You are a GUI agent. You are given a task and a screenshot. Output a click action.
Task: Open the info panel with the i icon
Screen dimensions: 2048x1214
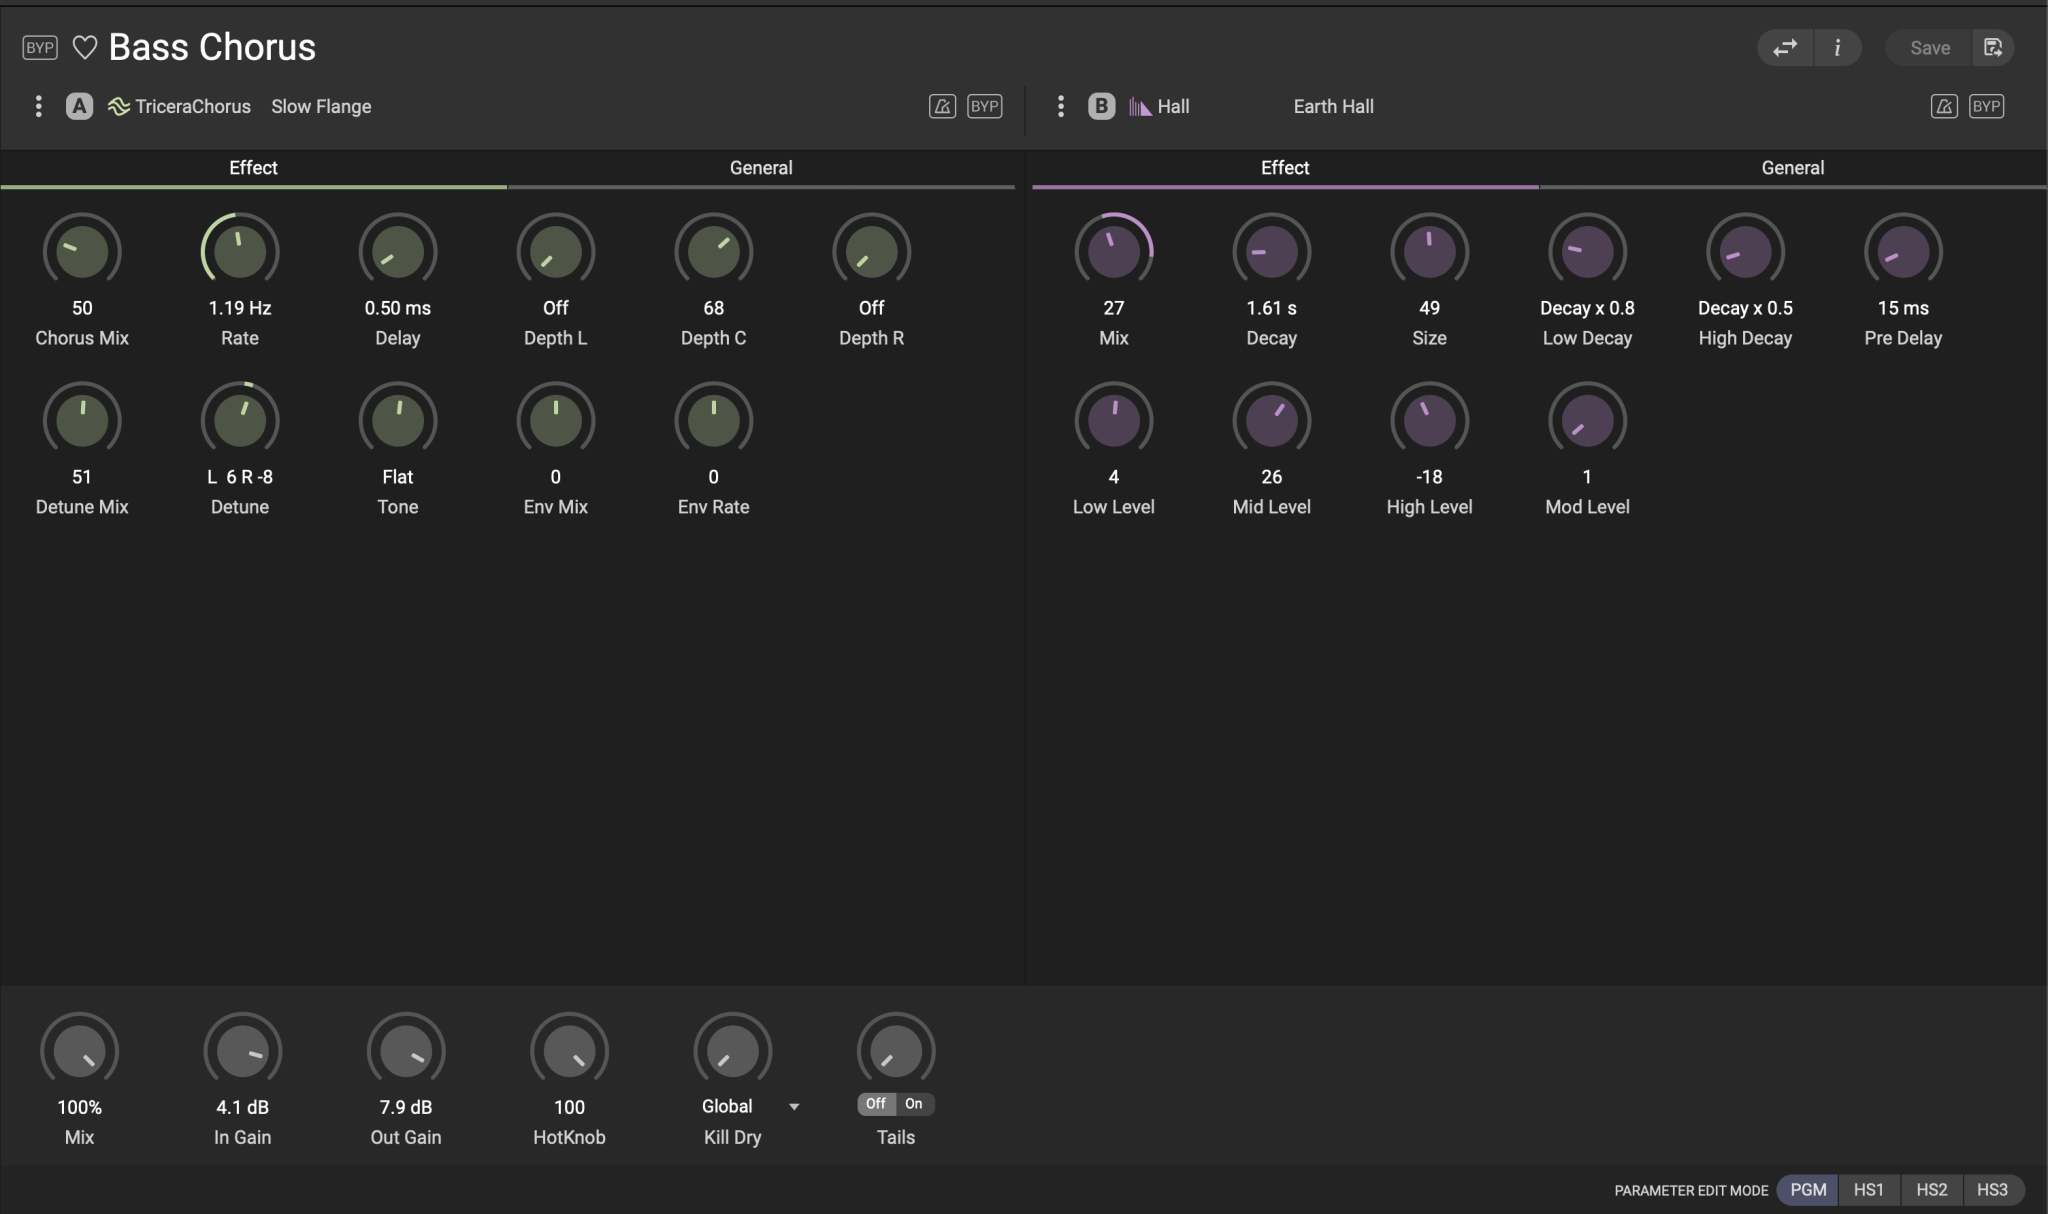[x=1837, y=47]
